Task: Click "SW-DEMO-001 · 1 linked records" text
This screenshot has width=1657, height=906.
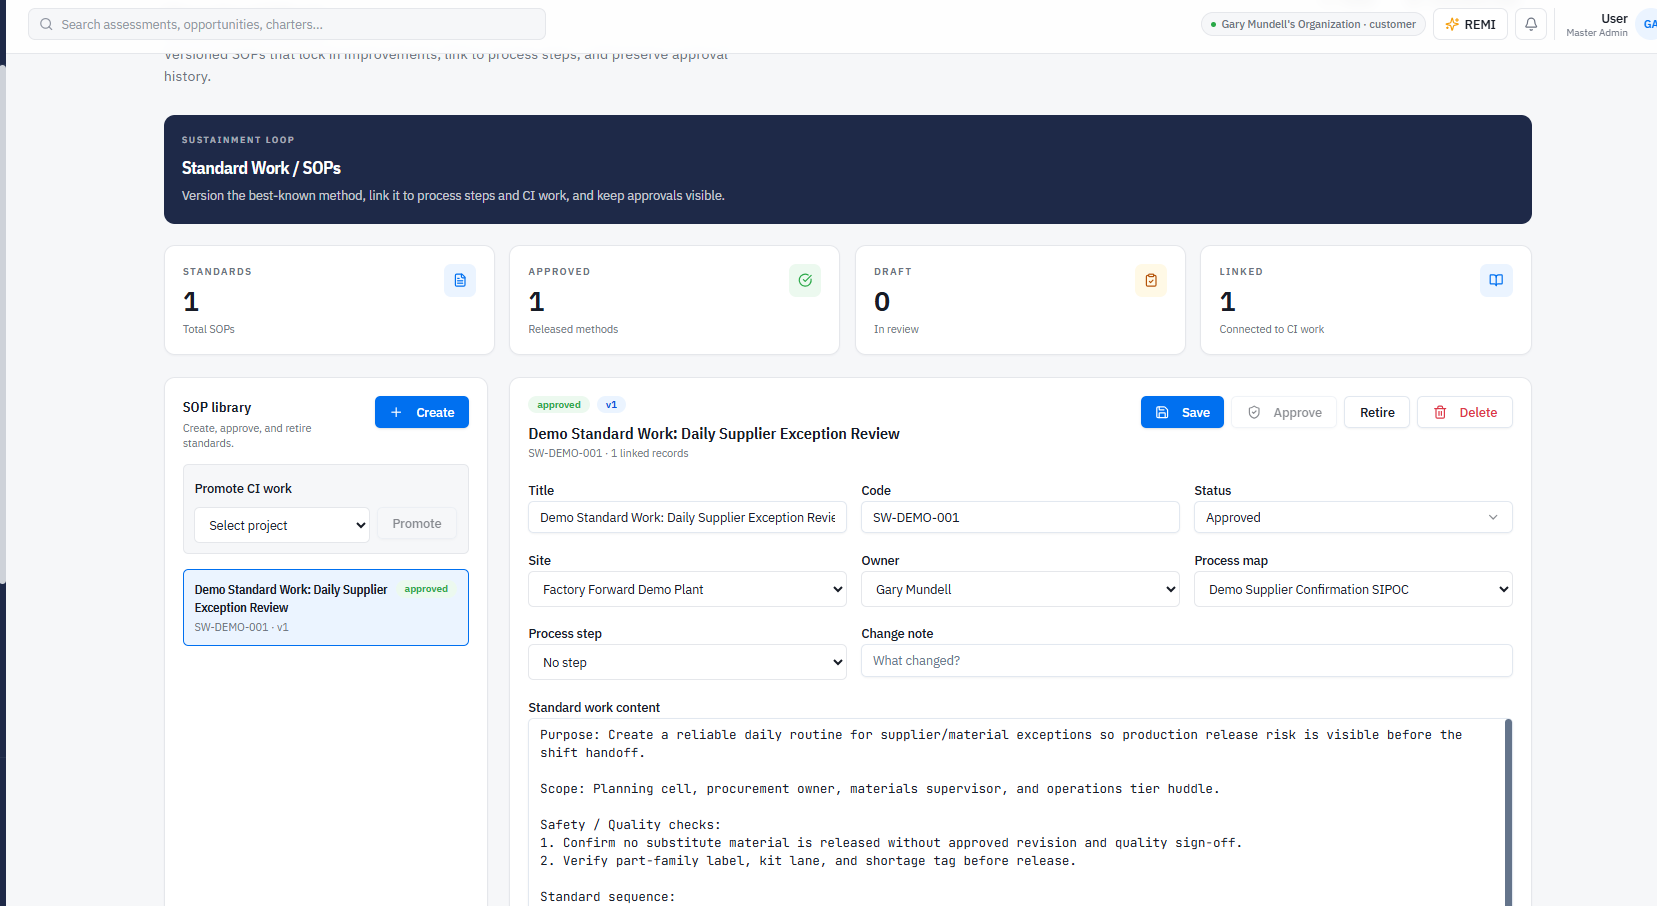Action: [608, 453]
